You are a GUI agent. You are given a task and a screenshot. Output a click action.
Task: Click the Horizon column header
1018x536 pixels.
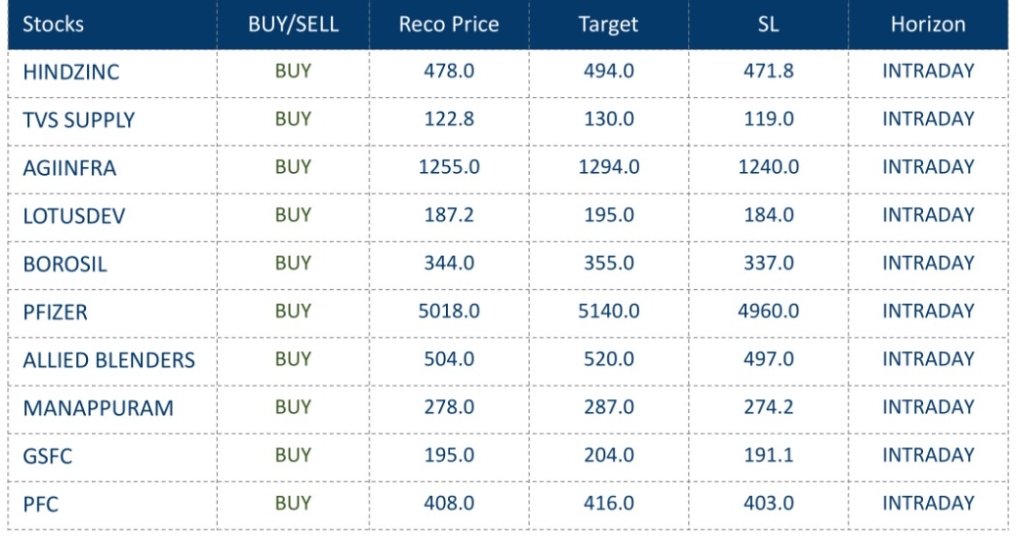928,24
